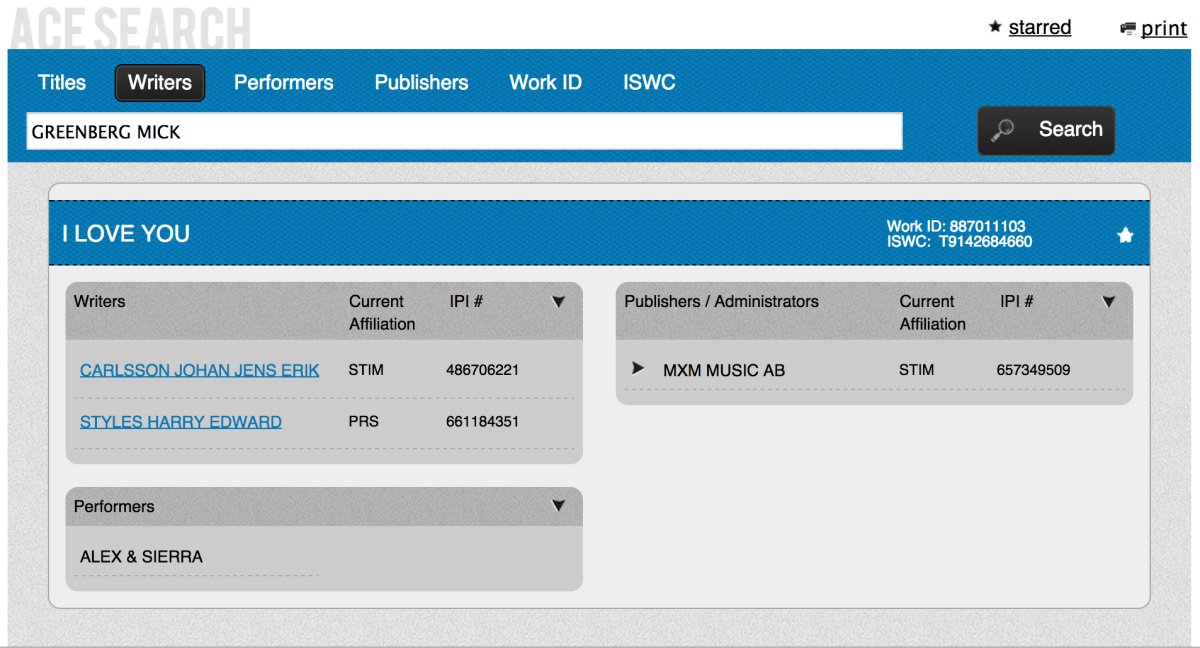
Task: Collapse the Performers panel arrow
Action: click(559, 506)
